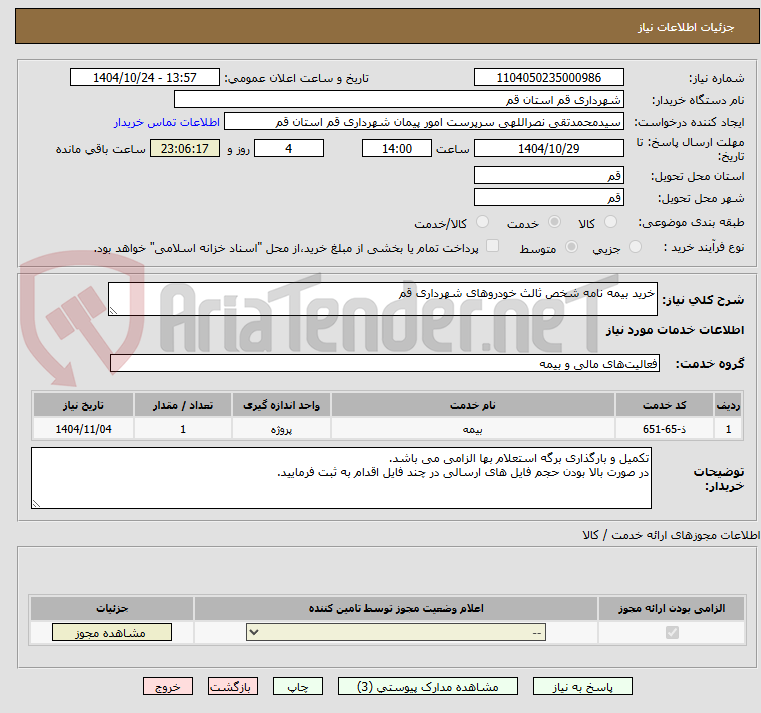Click the الزامی بودن ارائه مجوز header
Viewport: 761px width, 713px height.
click(672, 608)
